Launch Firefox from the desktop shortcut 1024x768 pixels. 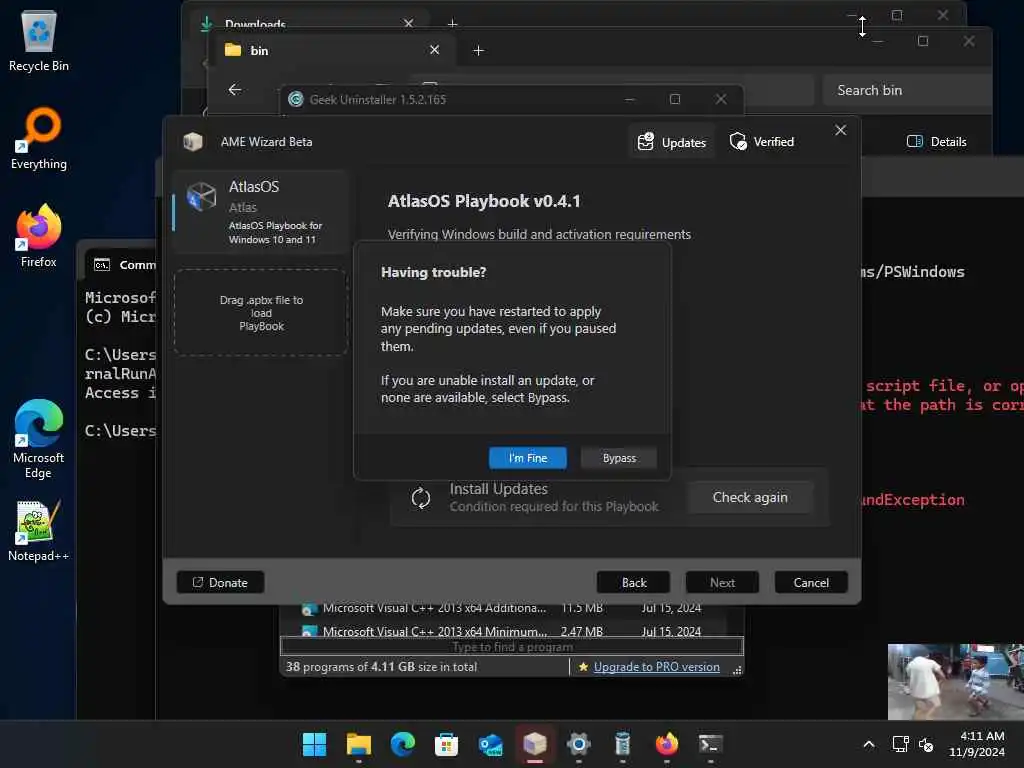(x=39, y=236)
